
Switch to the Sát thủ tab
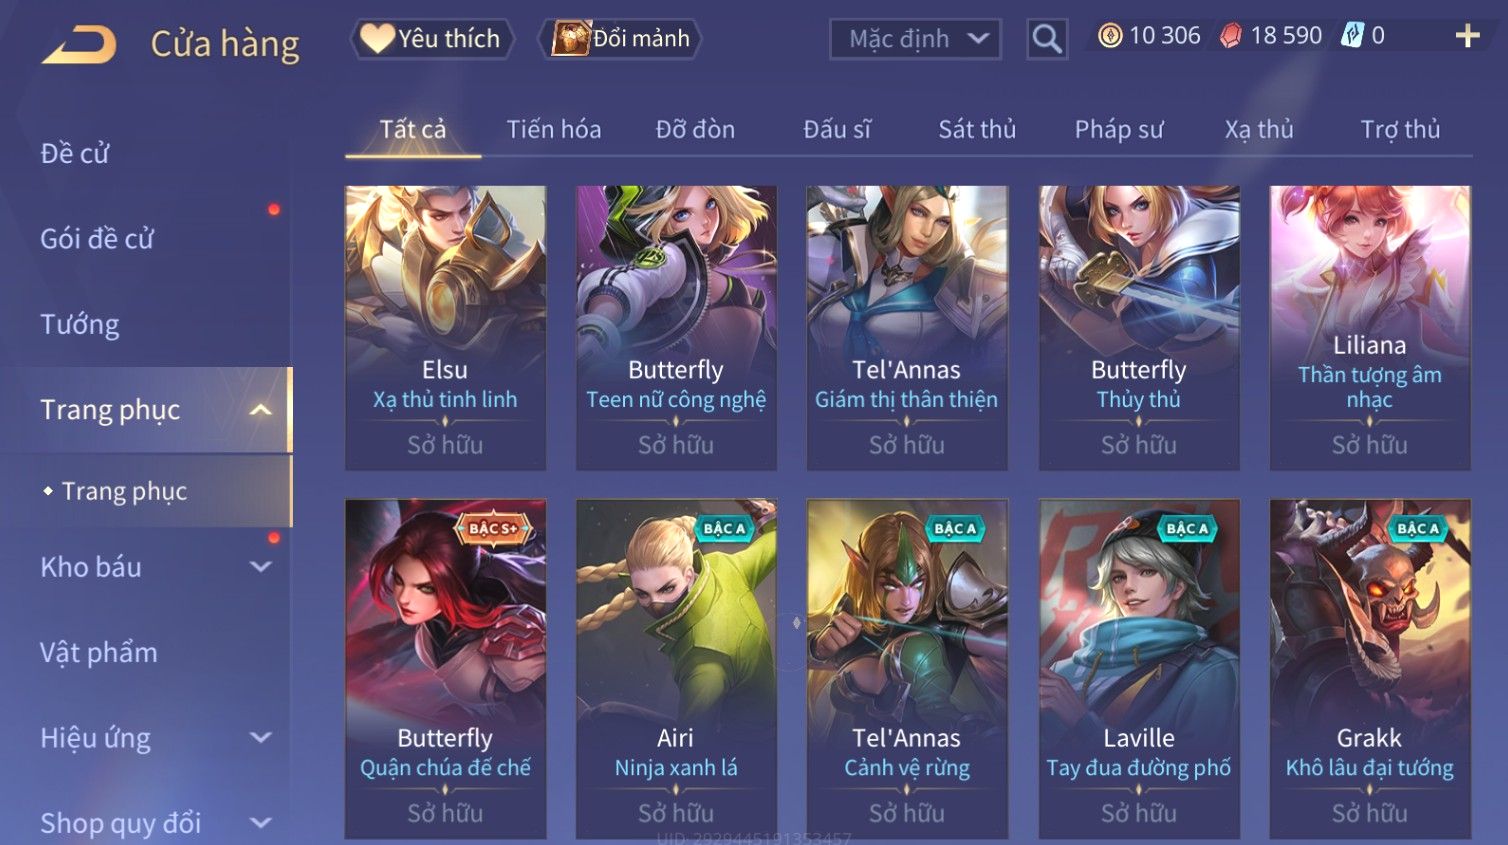click(x=977, y=129)
